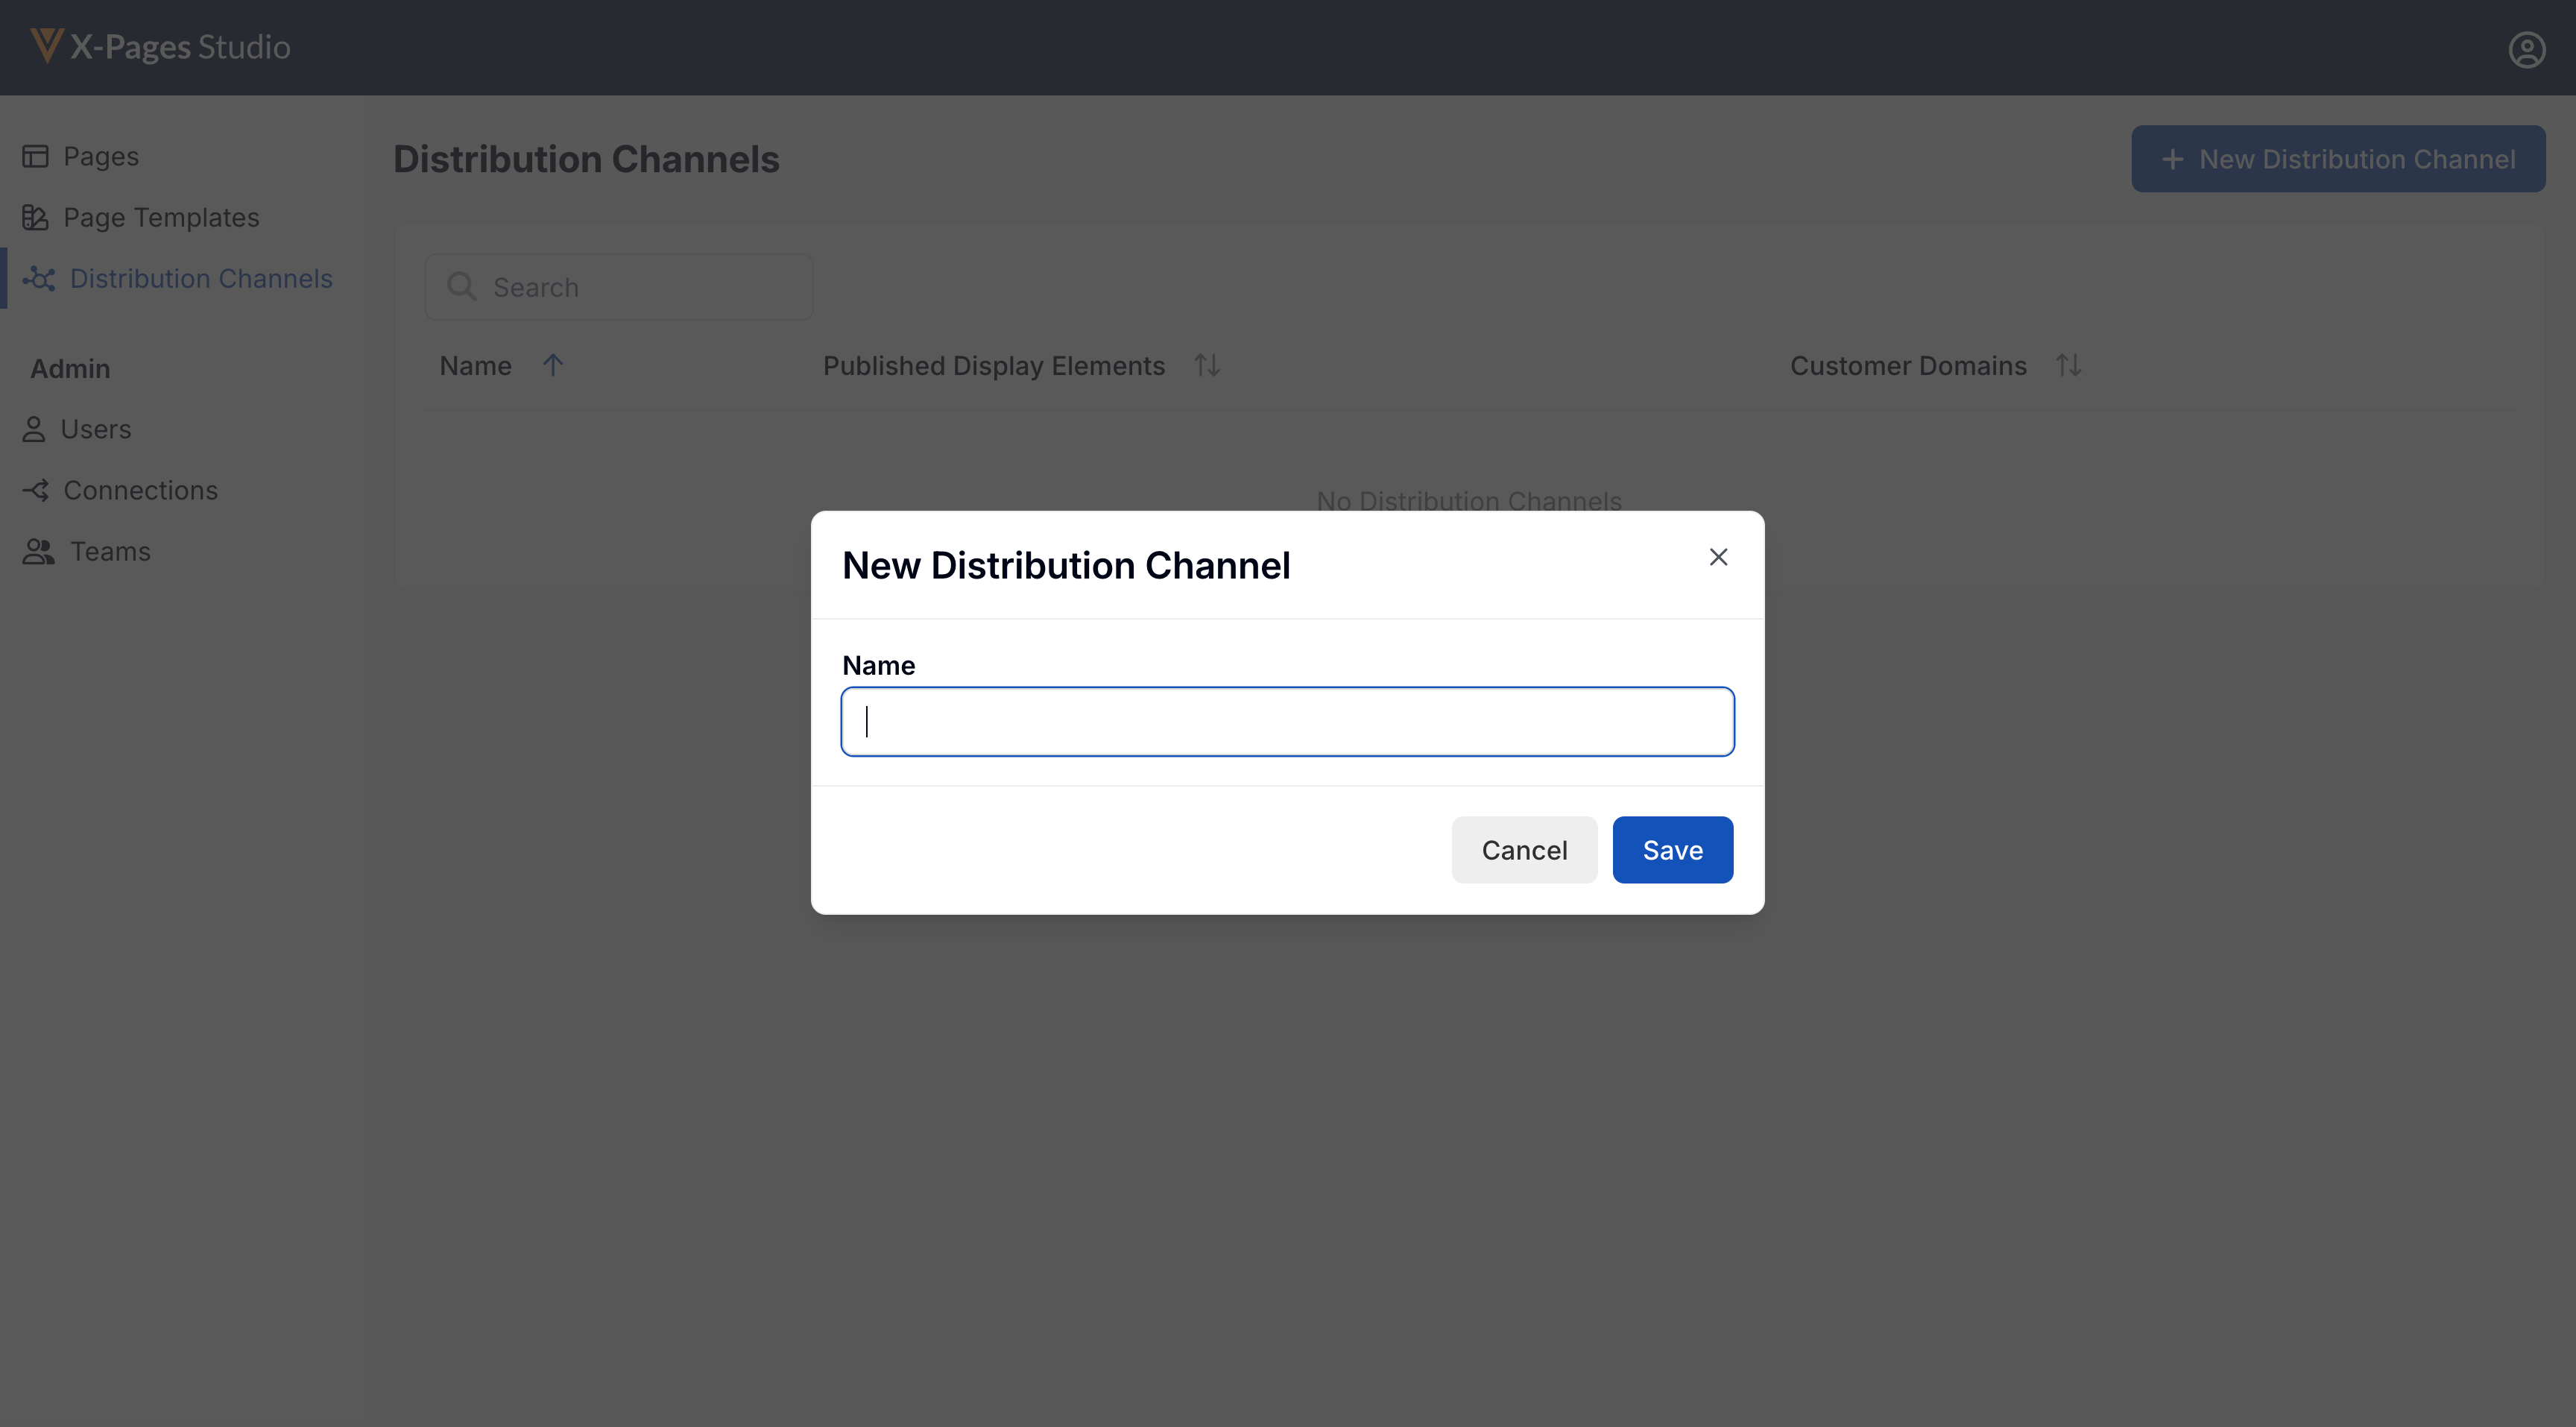Focus the channel Name text field
Screen dimensions: 2576x1427
tap(1287, 721)
